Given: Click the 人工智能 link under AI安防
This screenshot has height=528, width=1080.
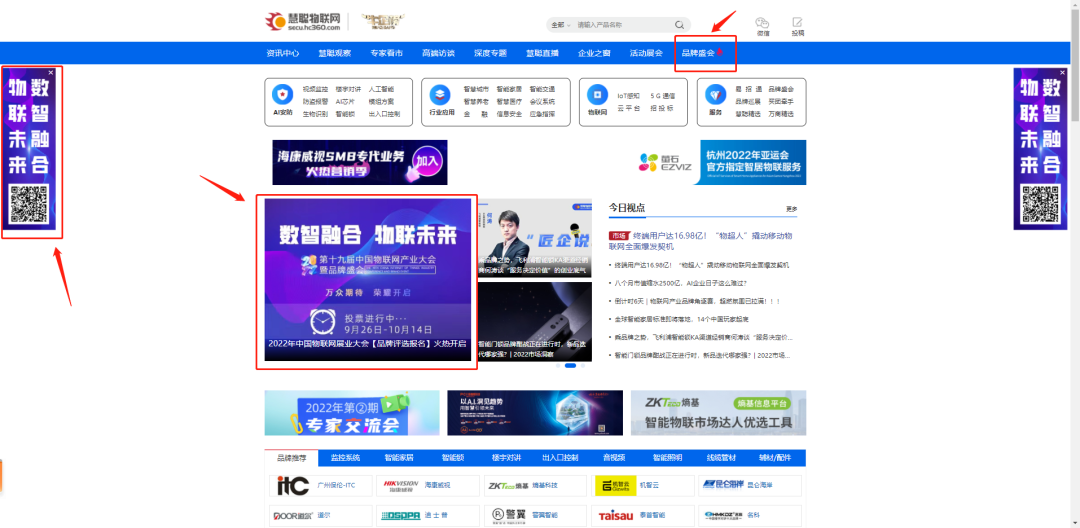Looking at the screenshot, I should pyautogui.click(x=381, y=89).
